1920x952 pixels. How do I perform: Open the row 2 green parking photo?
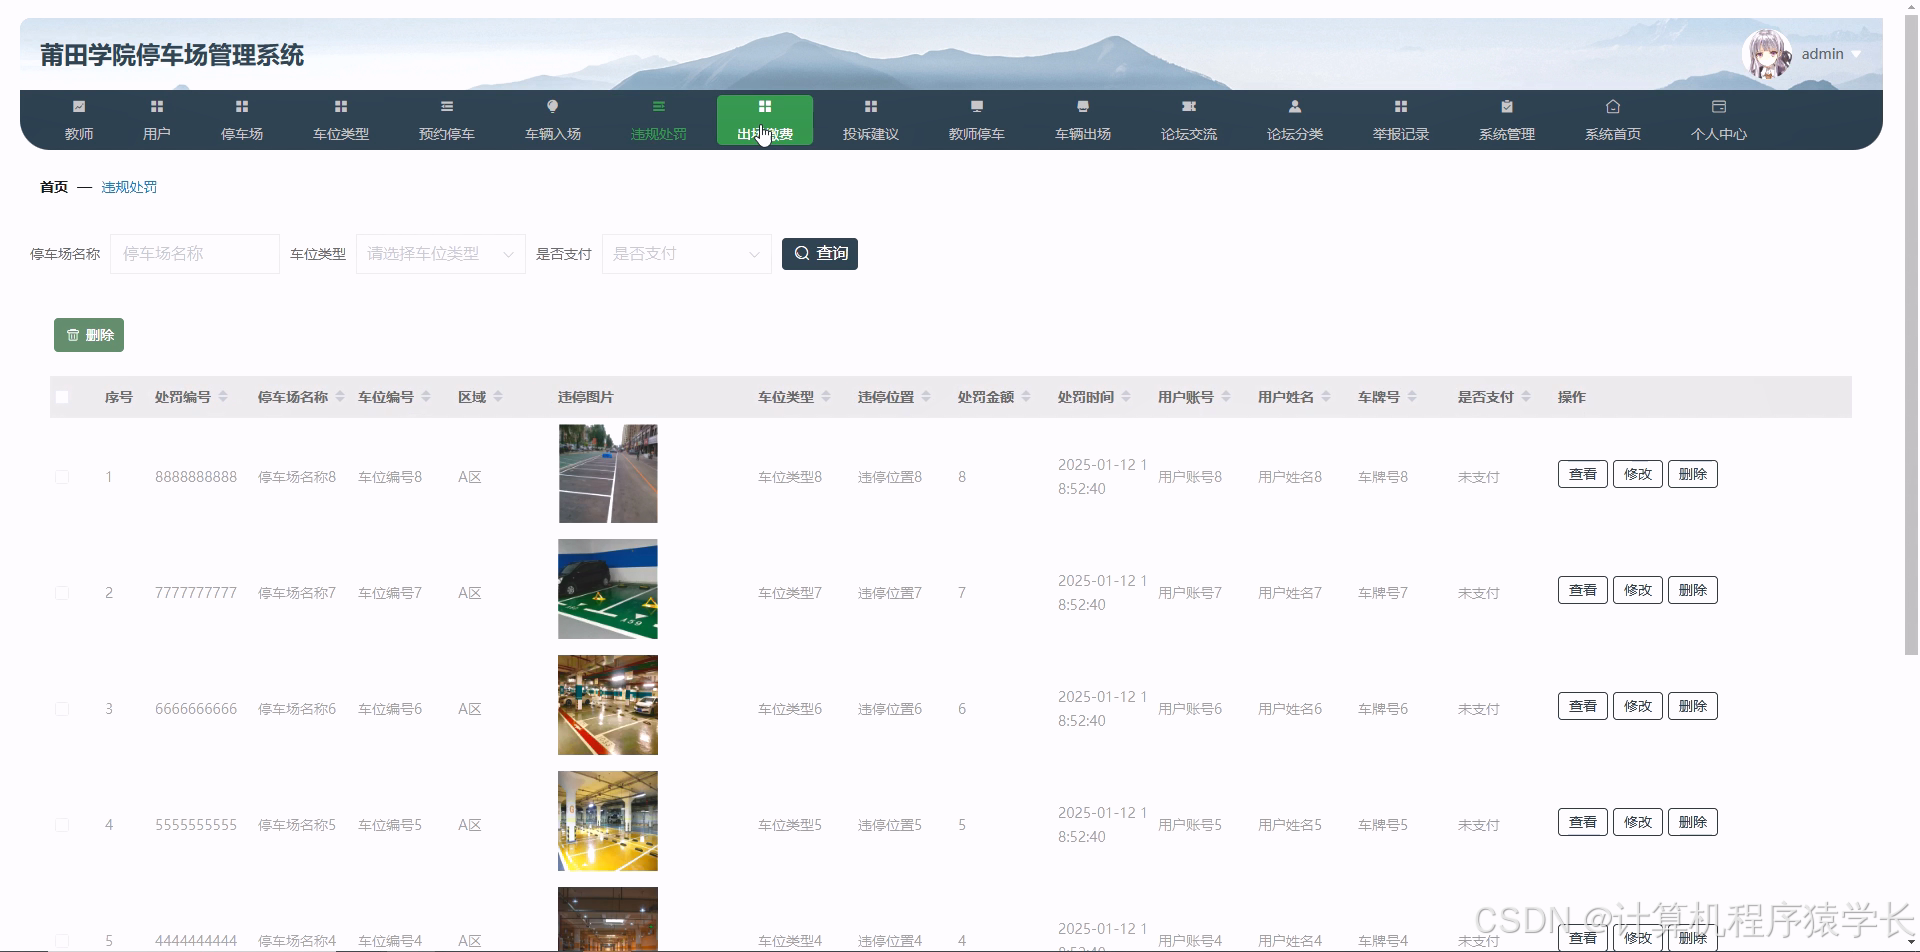[x=608, y=589]
